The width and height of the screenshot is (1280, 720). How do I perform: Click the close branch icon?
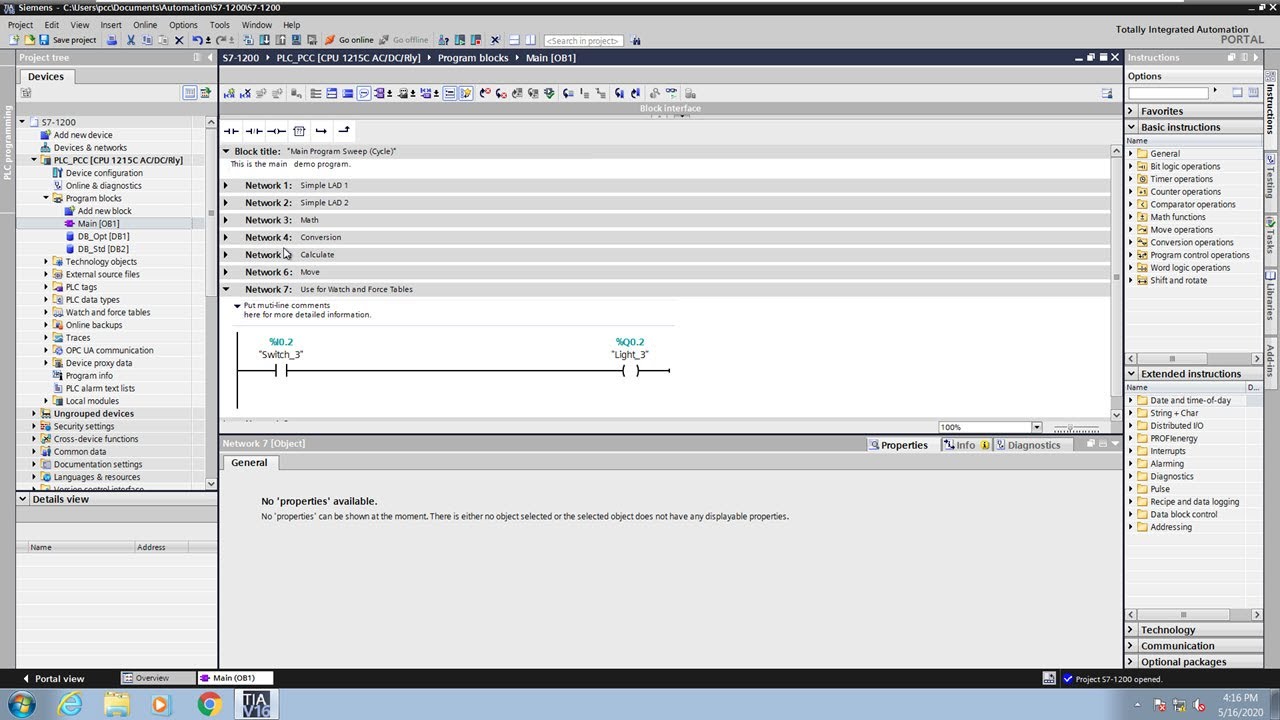click(x=344, y=131)
